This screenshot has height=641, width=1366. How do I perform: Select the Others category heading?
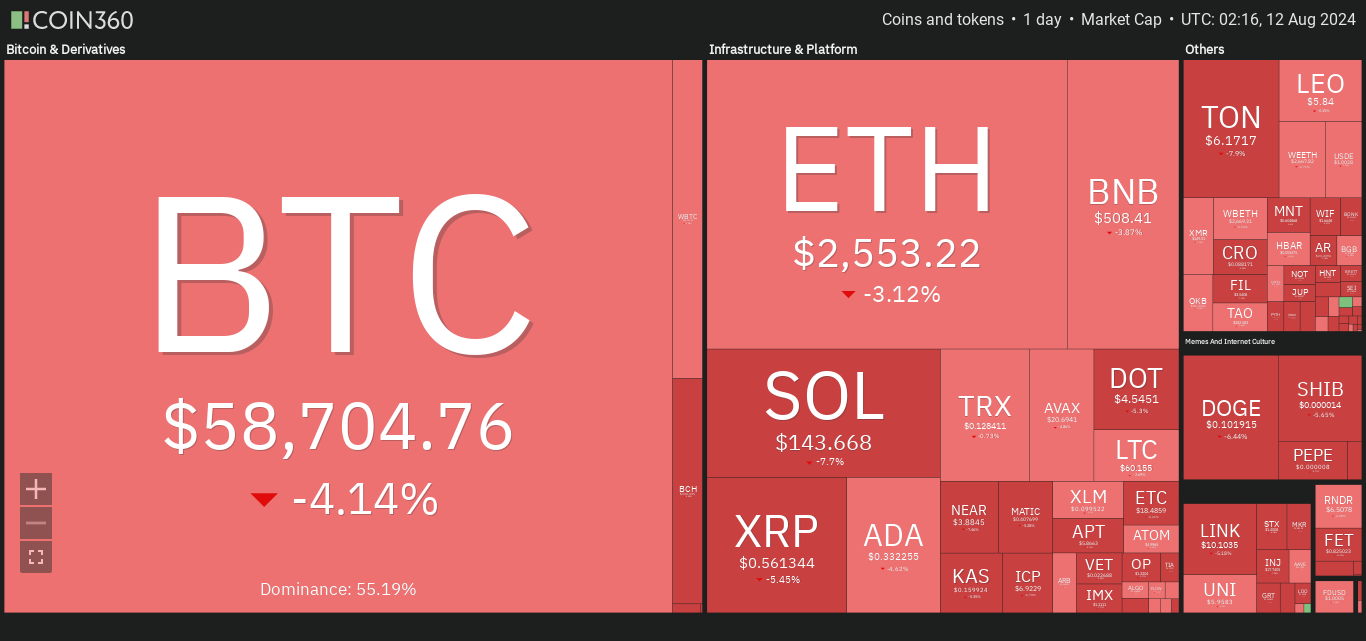(1204, 49)
